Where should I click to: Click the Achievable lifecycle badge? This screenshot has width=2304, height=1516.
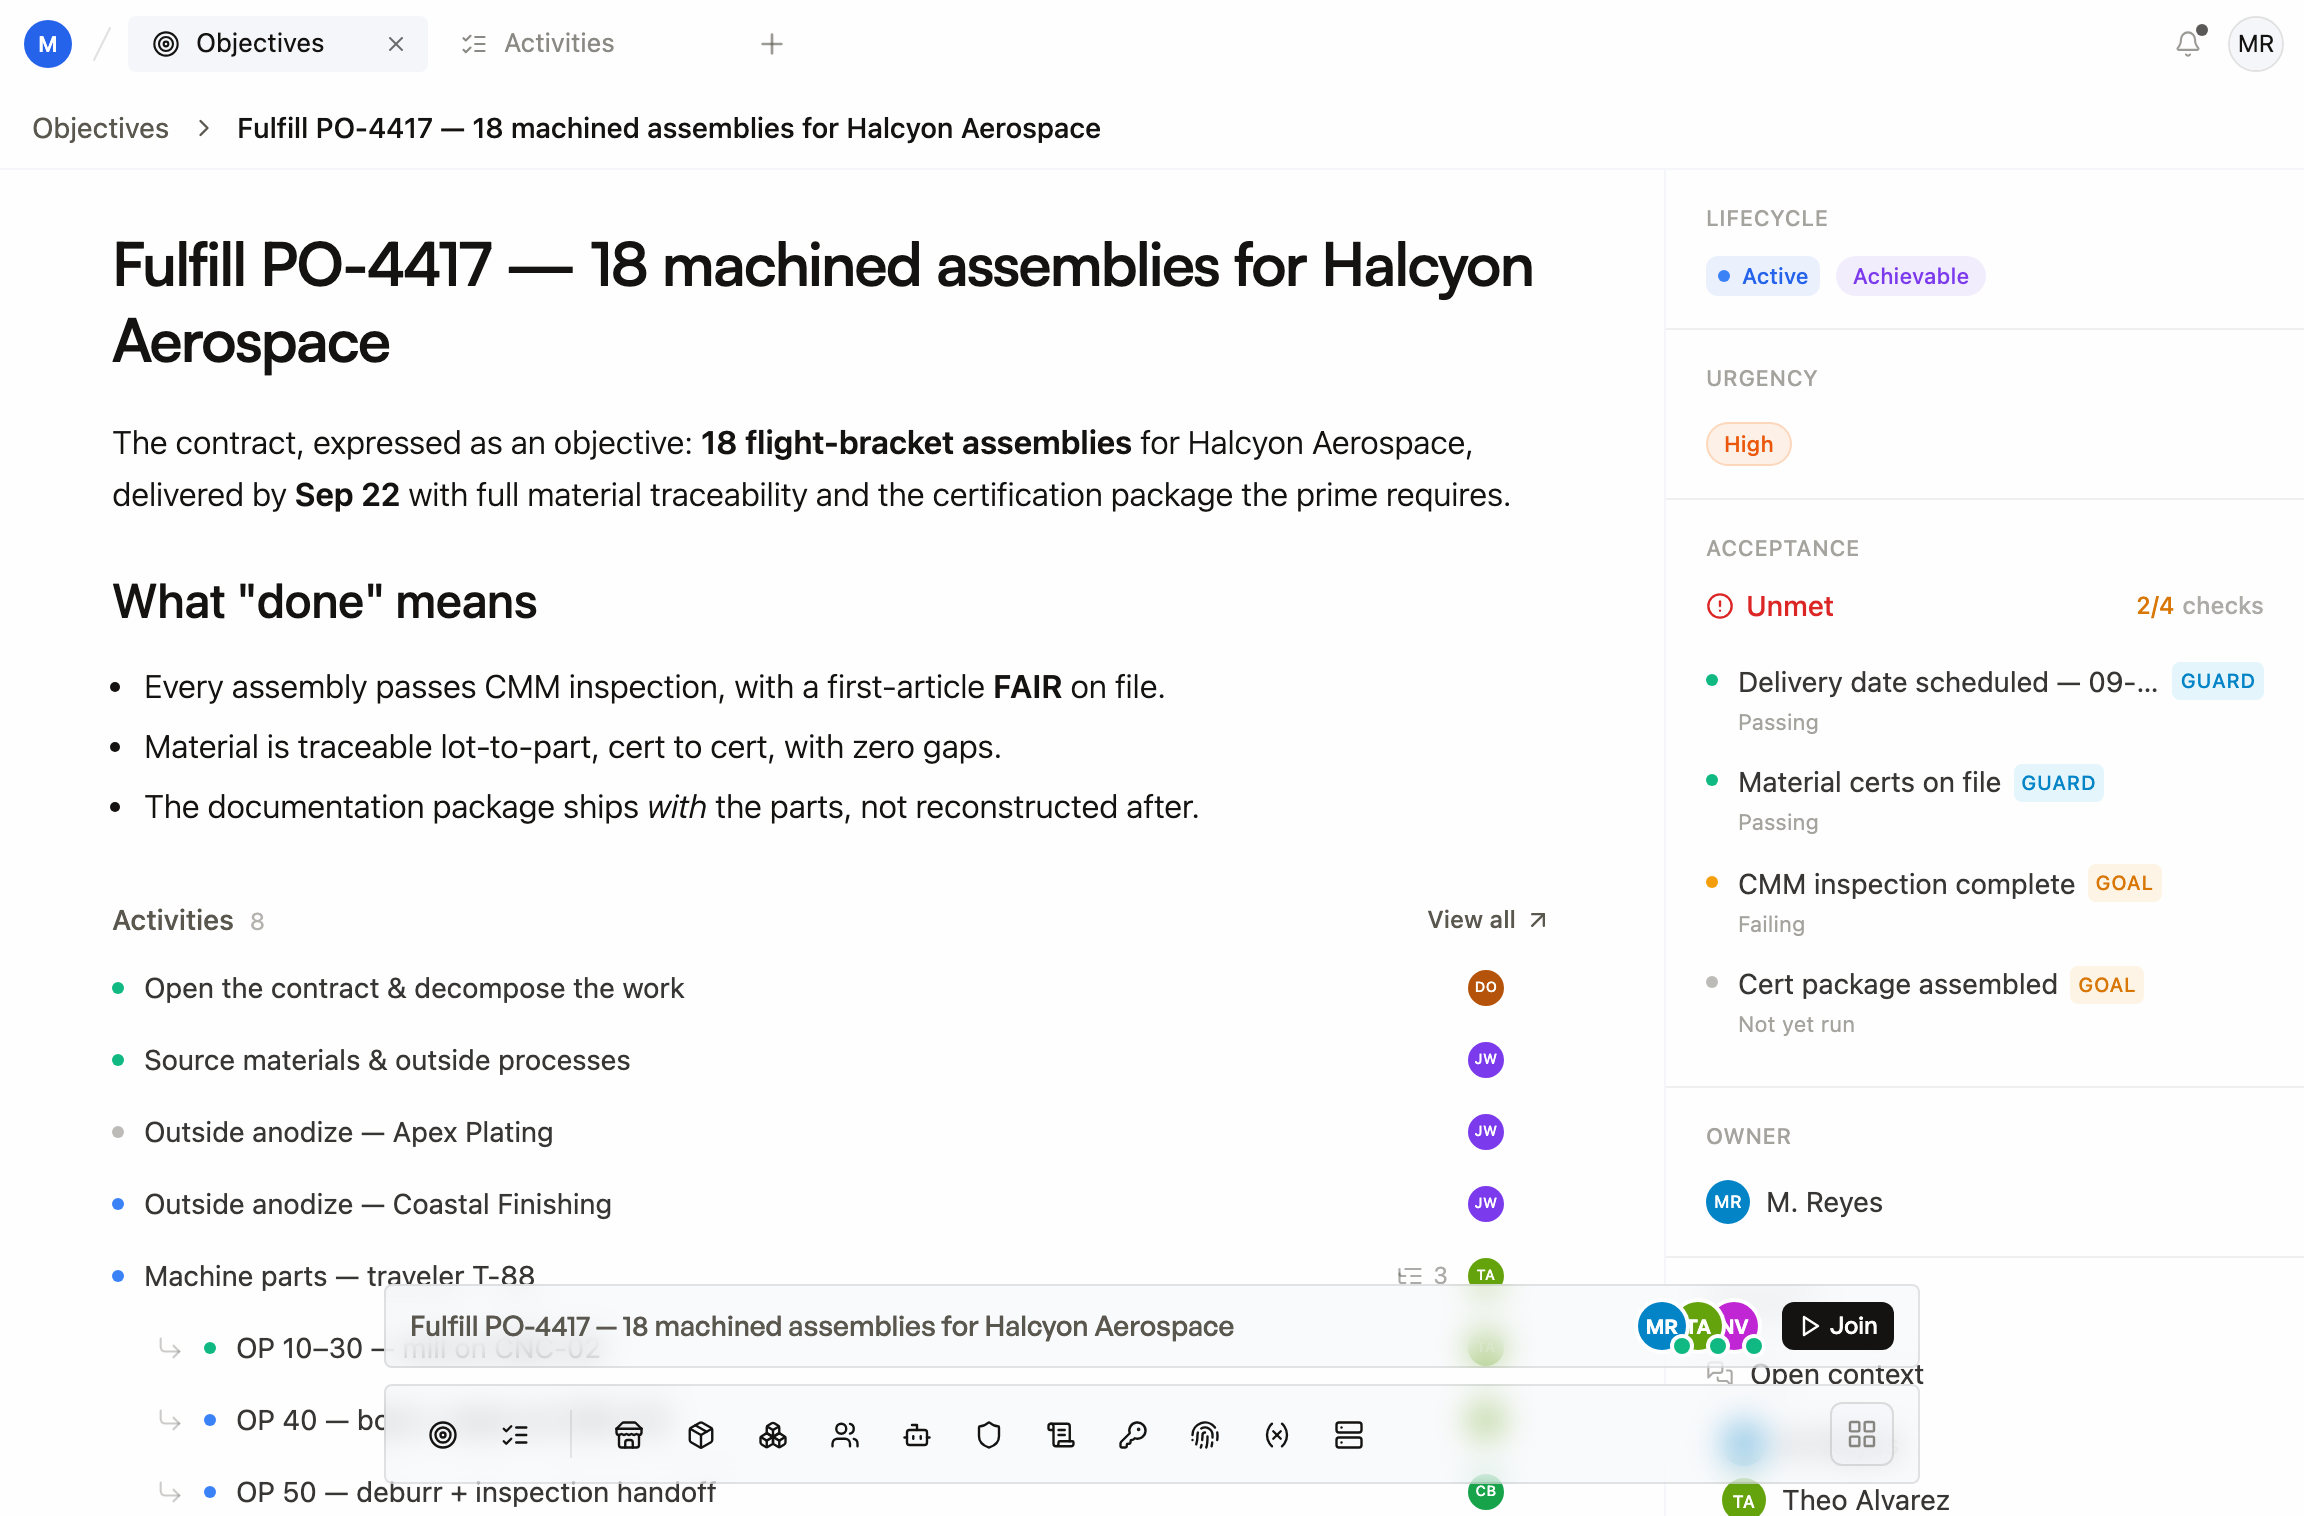1910,276
